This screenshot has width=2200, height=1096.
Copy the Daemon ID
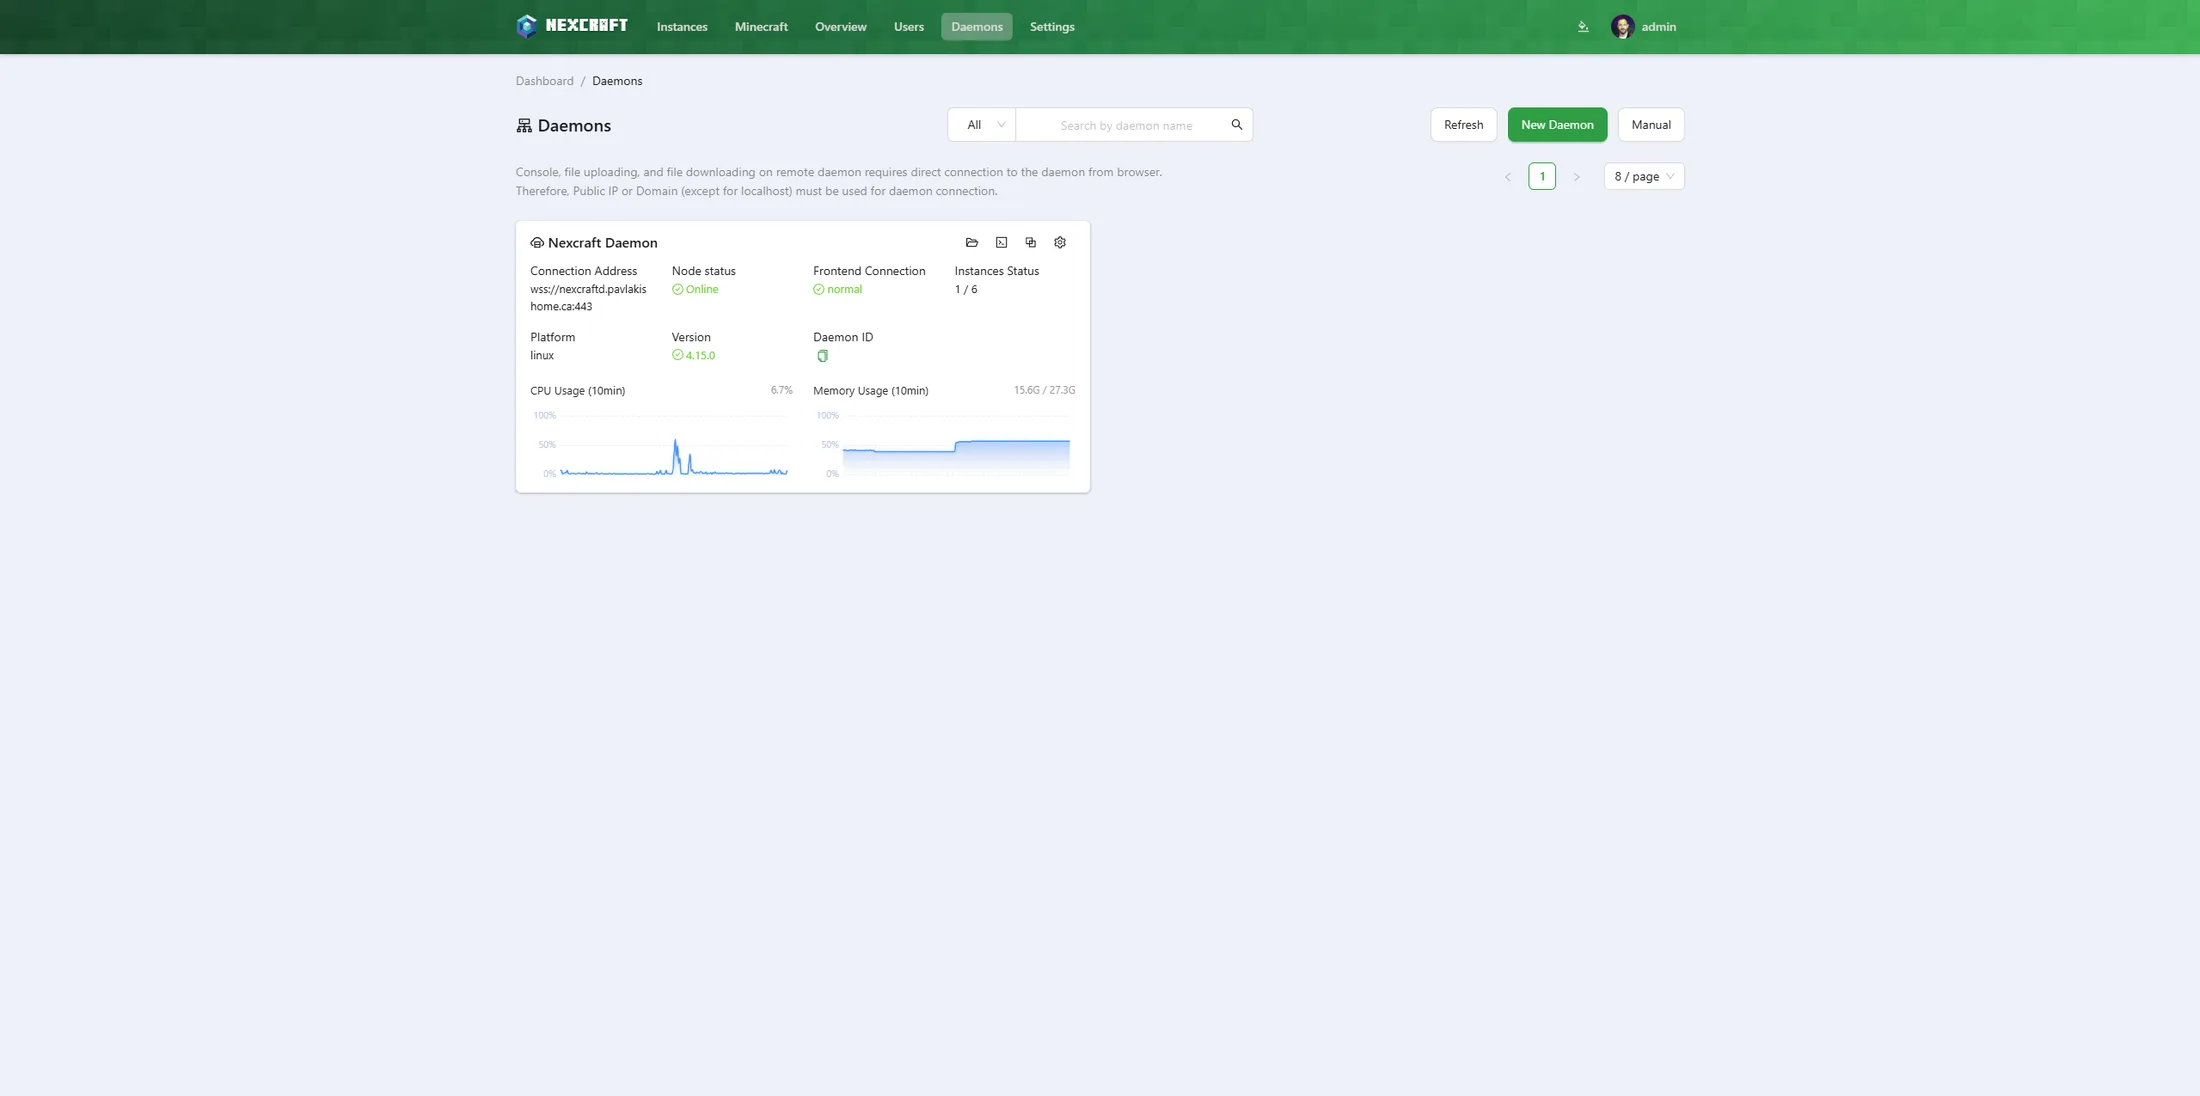[x=822, y=356]
